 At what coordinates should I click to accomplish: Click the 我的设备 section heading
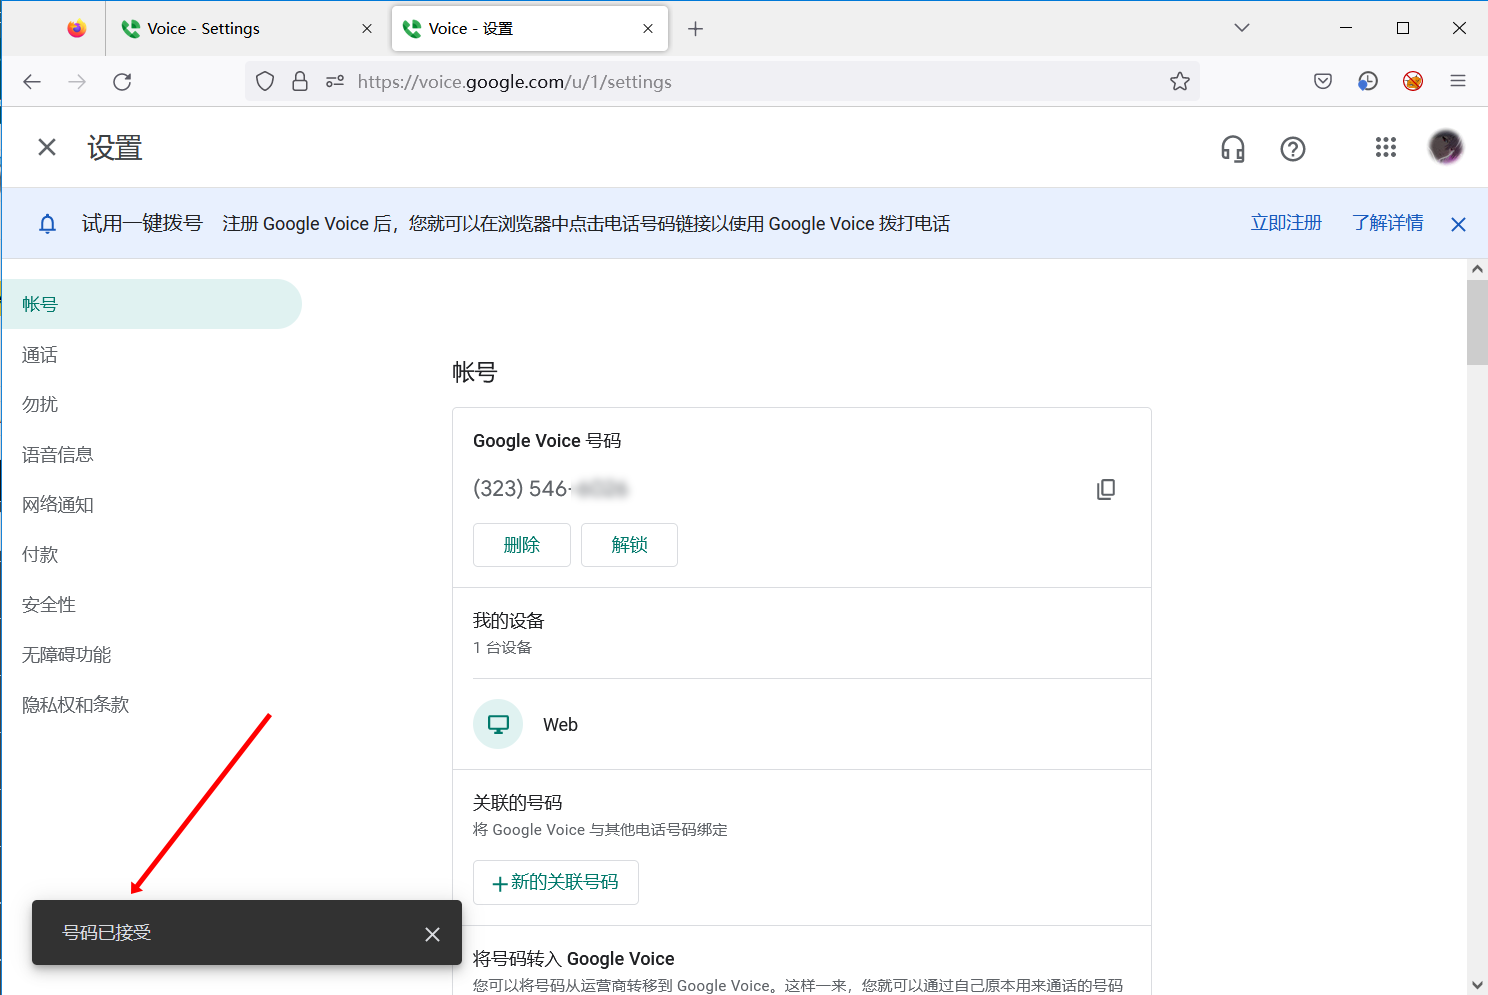click(509, 621)
